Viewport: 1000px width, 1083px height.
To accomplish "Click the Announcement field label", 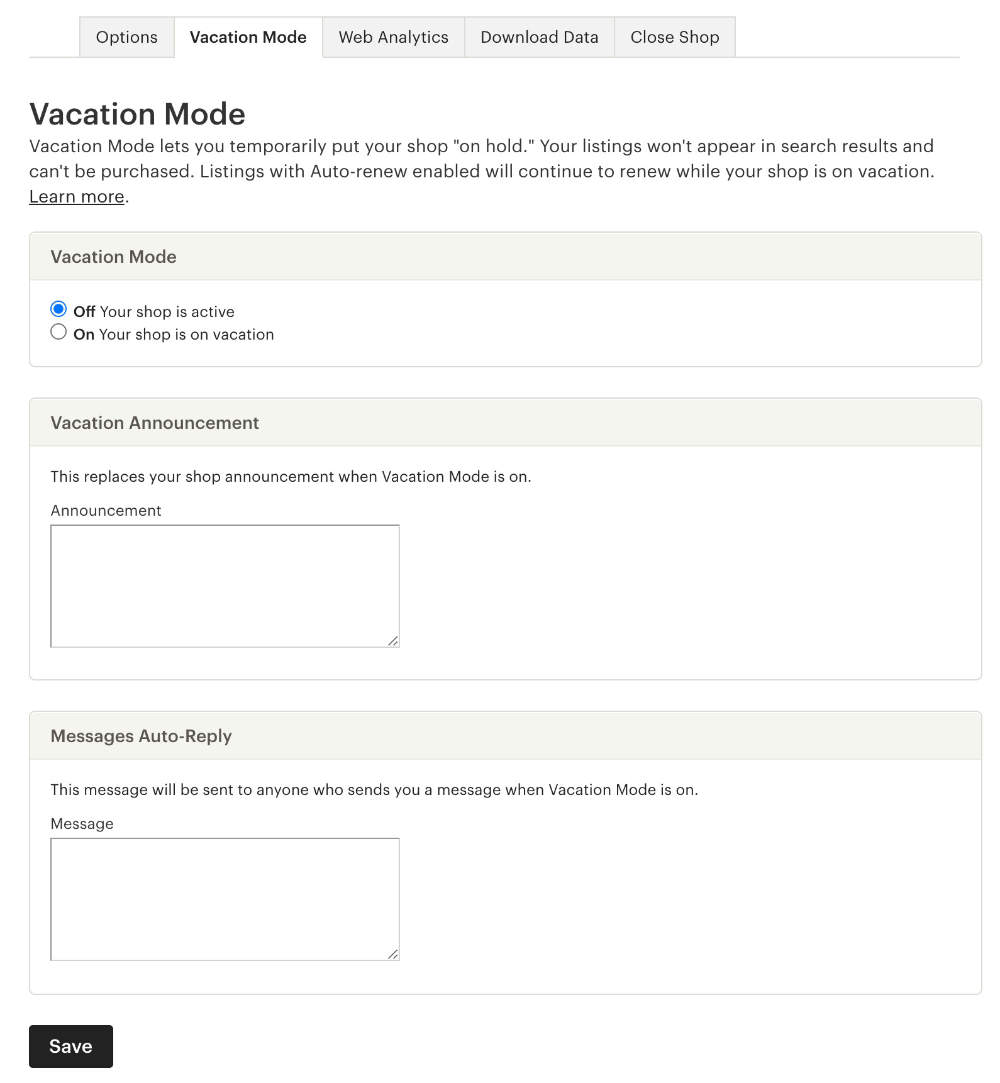I will (105, 510).
